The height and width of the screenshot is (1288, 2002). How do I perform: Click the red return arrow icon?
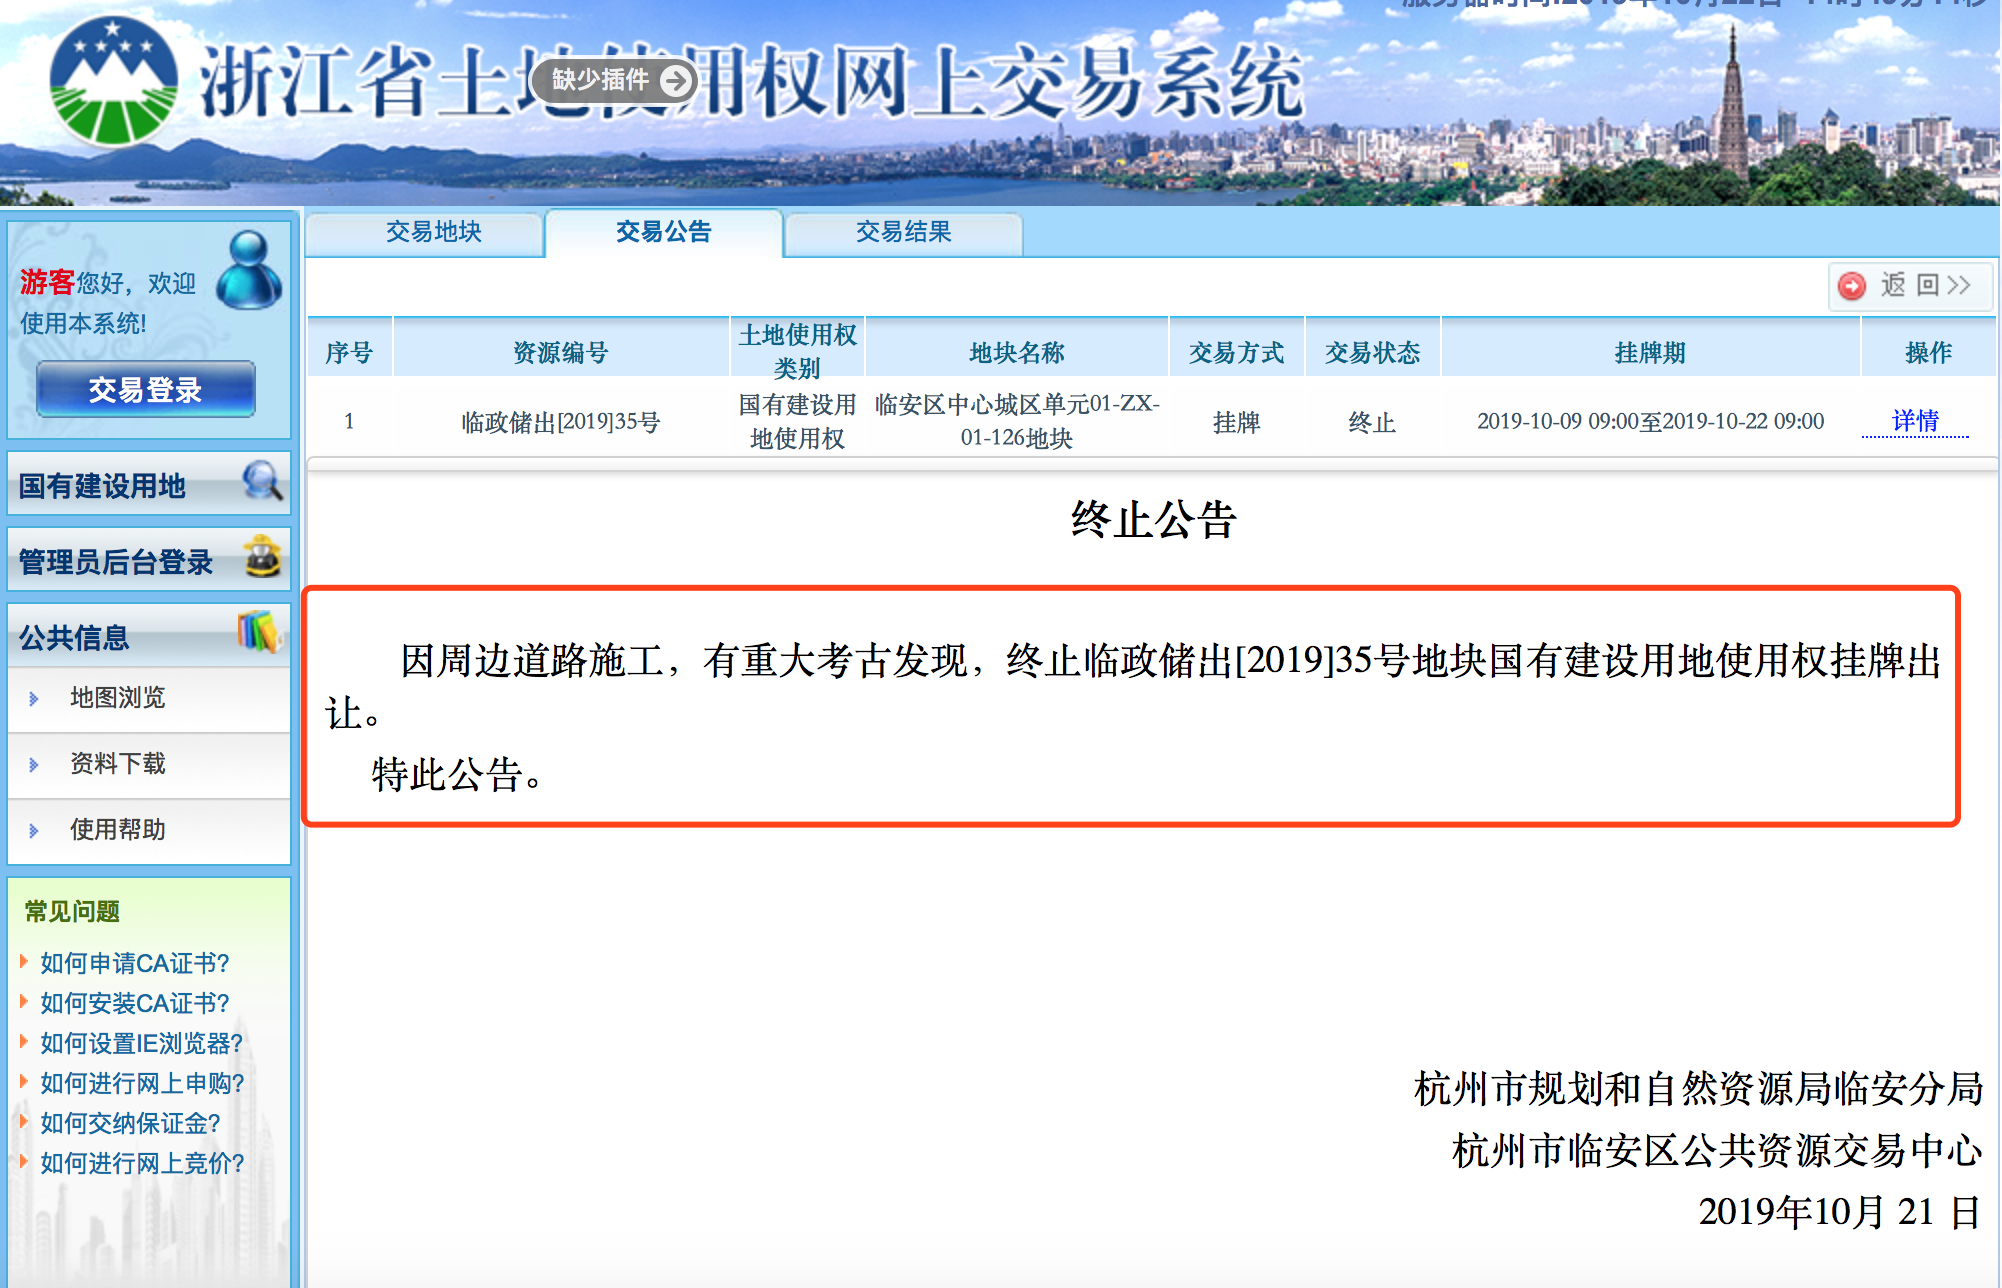point(1852,286)
